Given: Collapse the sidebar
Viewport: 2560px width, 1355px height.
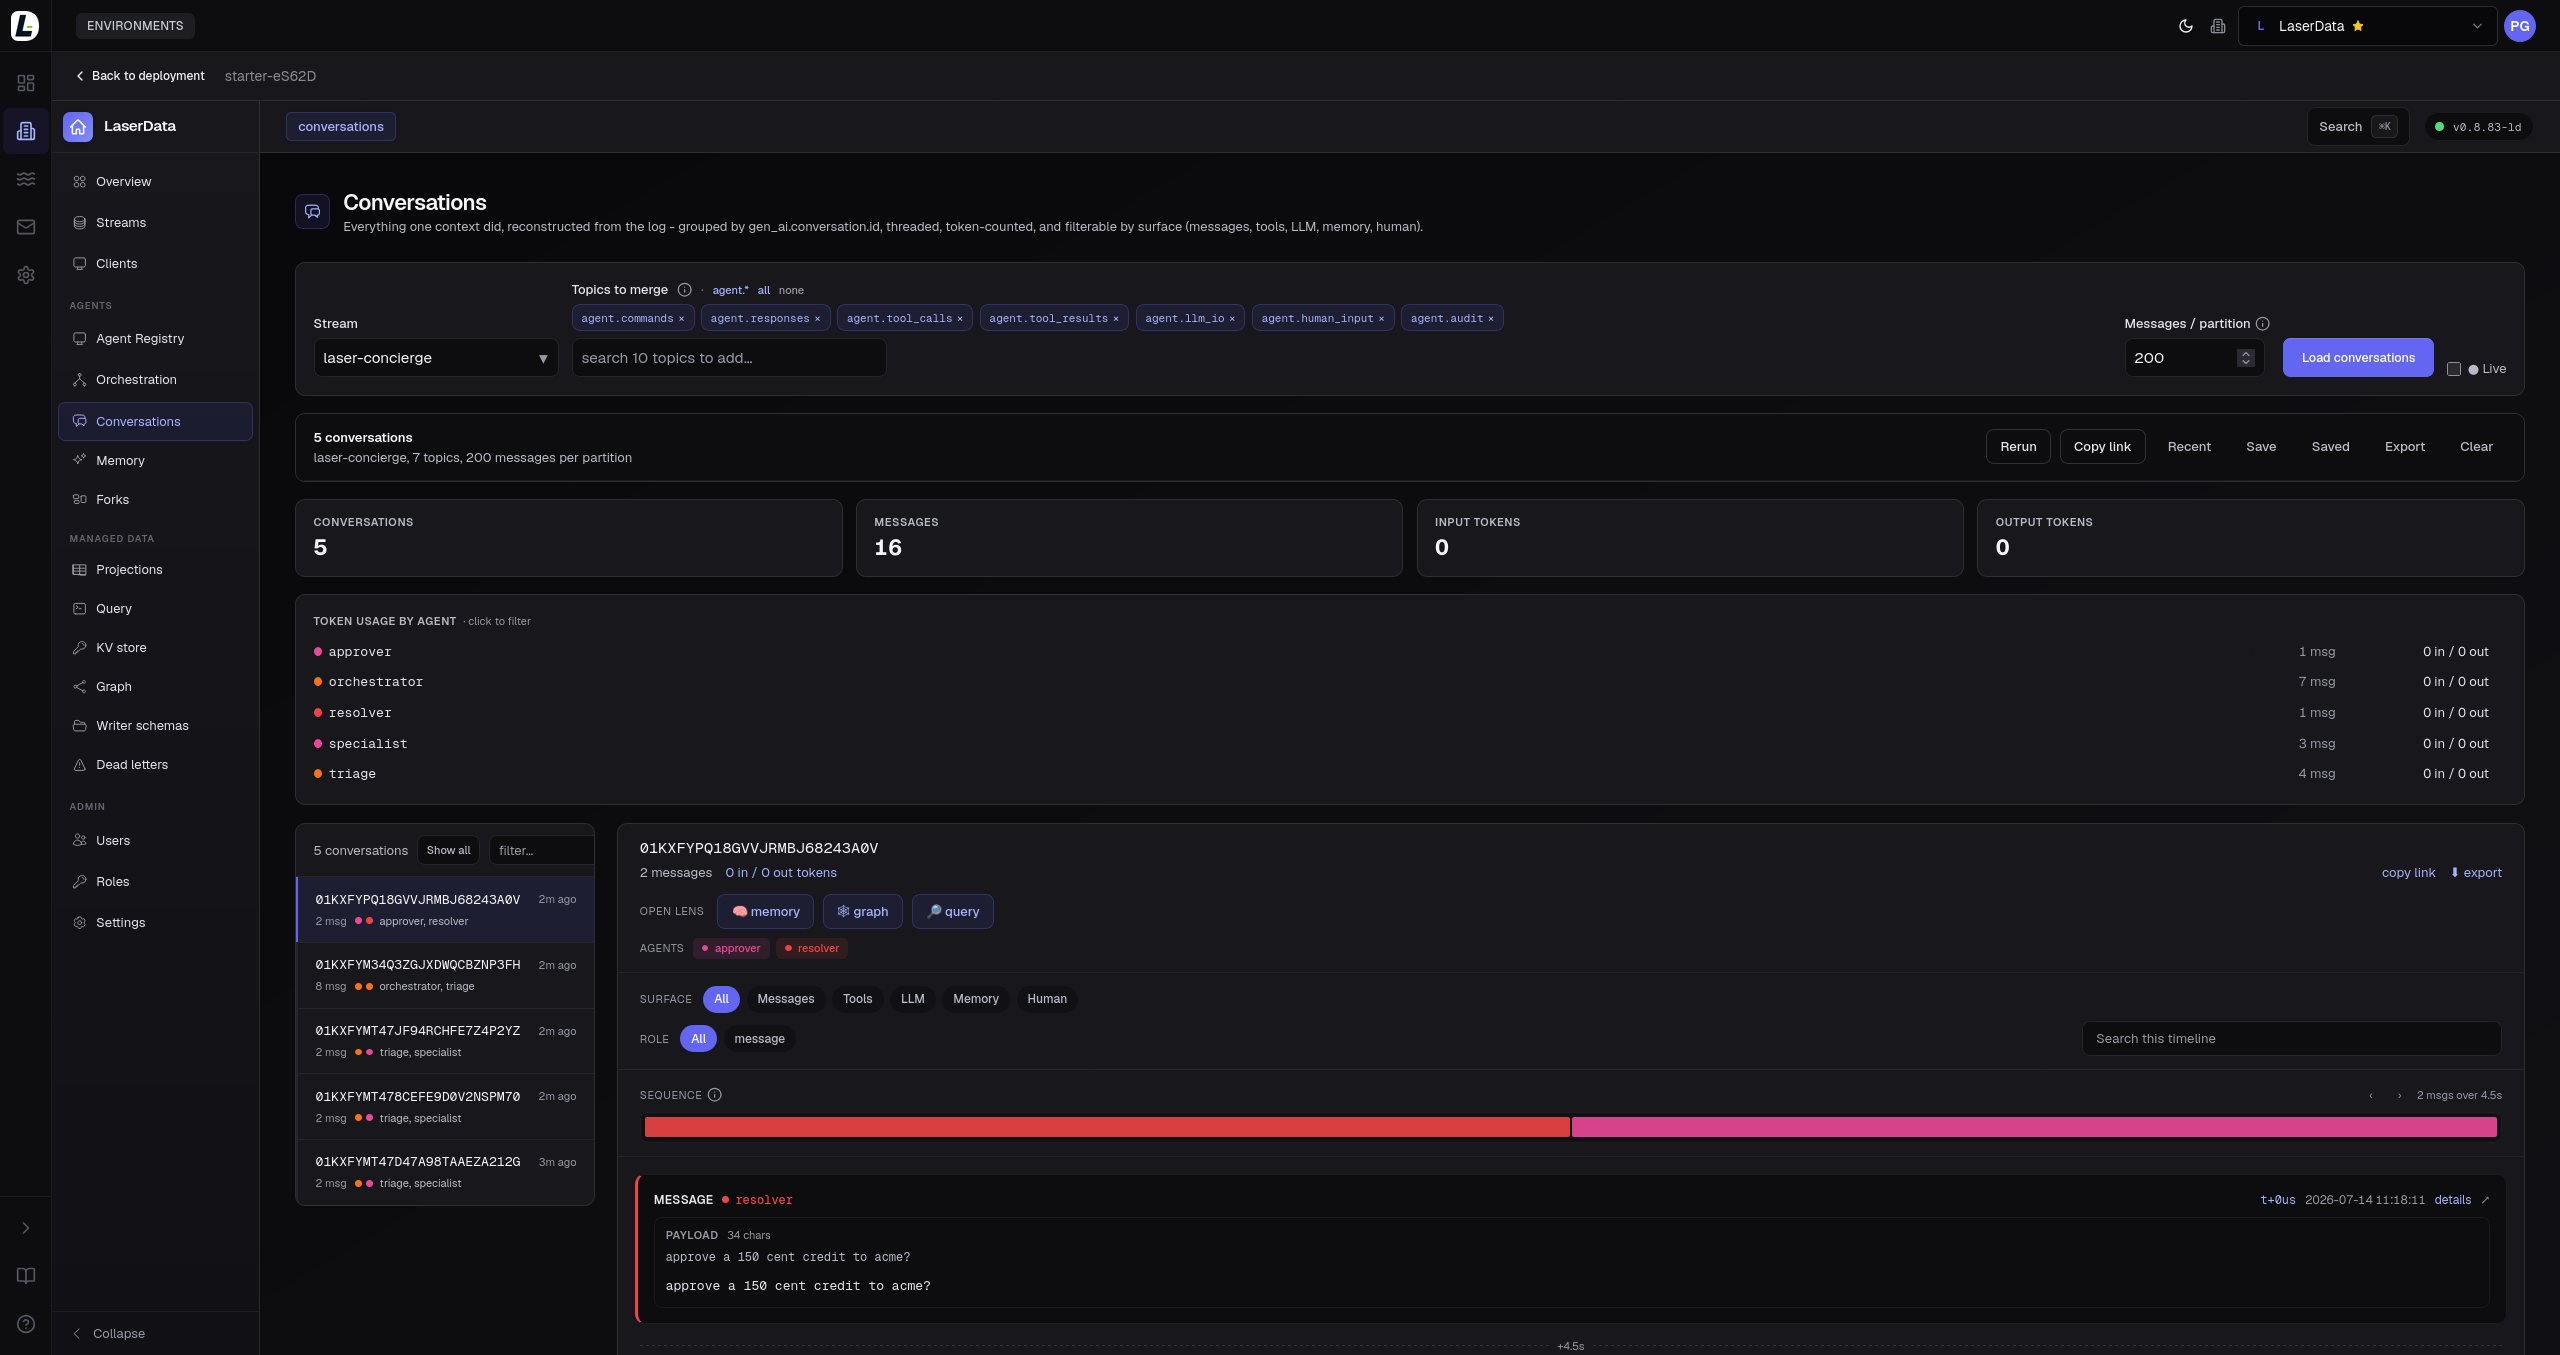Looking at the screenshot, I should [x=109, y=1334].
